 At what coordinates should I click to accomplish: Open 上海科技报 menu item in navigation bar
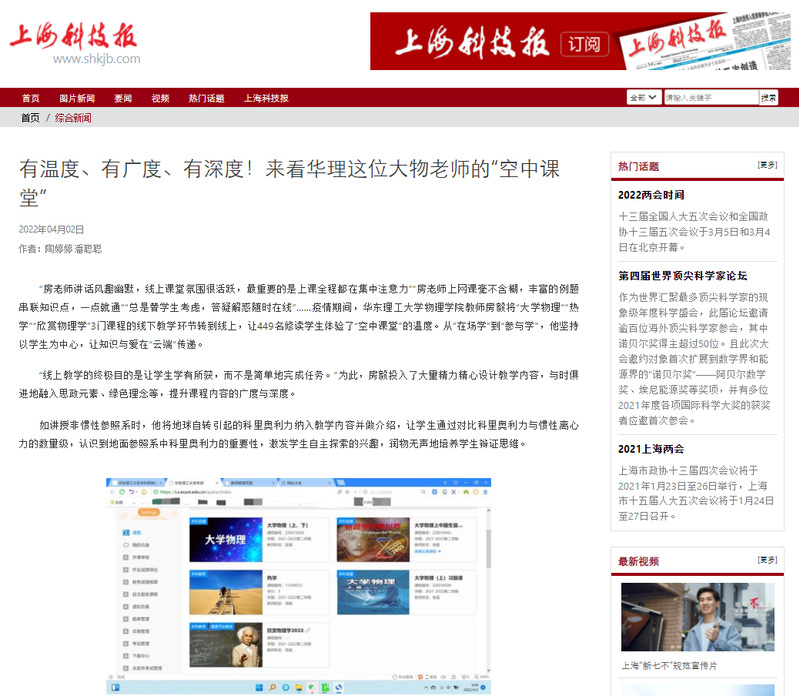(266, 98)
